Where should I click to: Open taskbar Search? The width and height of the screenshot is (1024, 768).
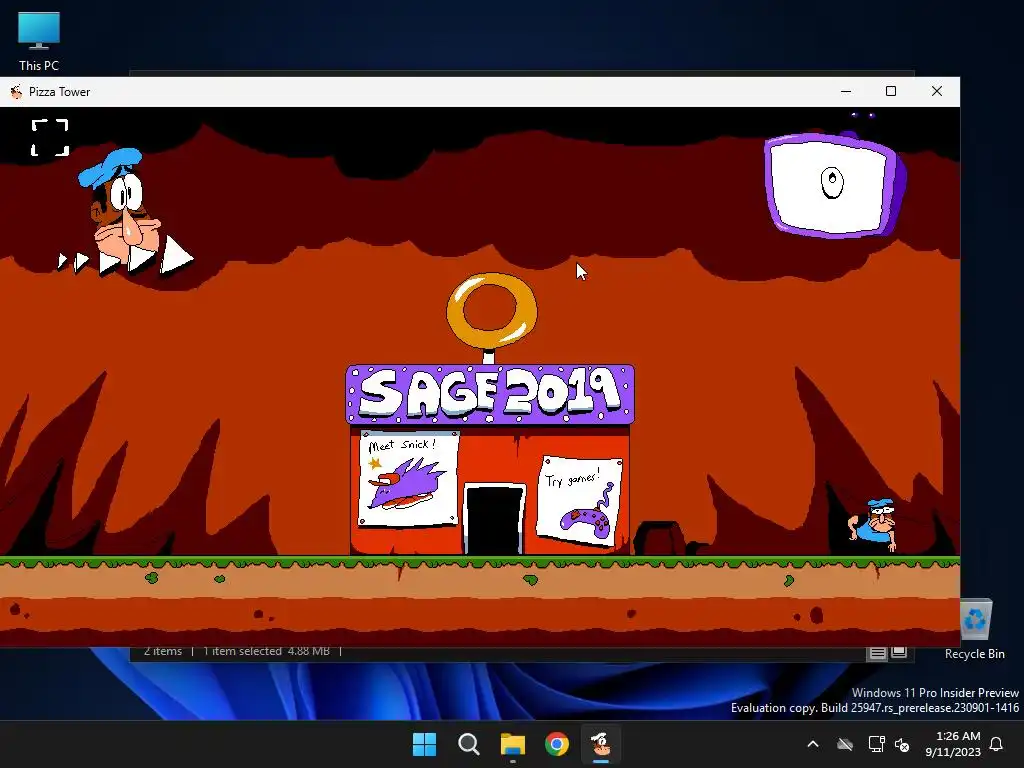(469, 744)
